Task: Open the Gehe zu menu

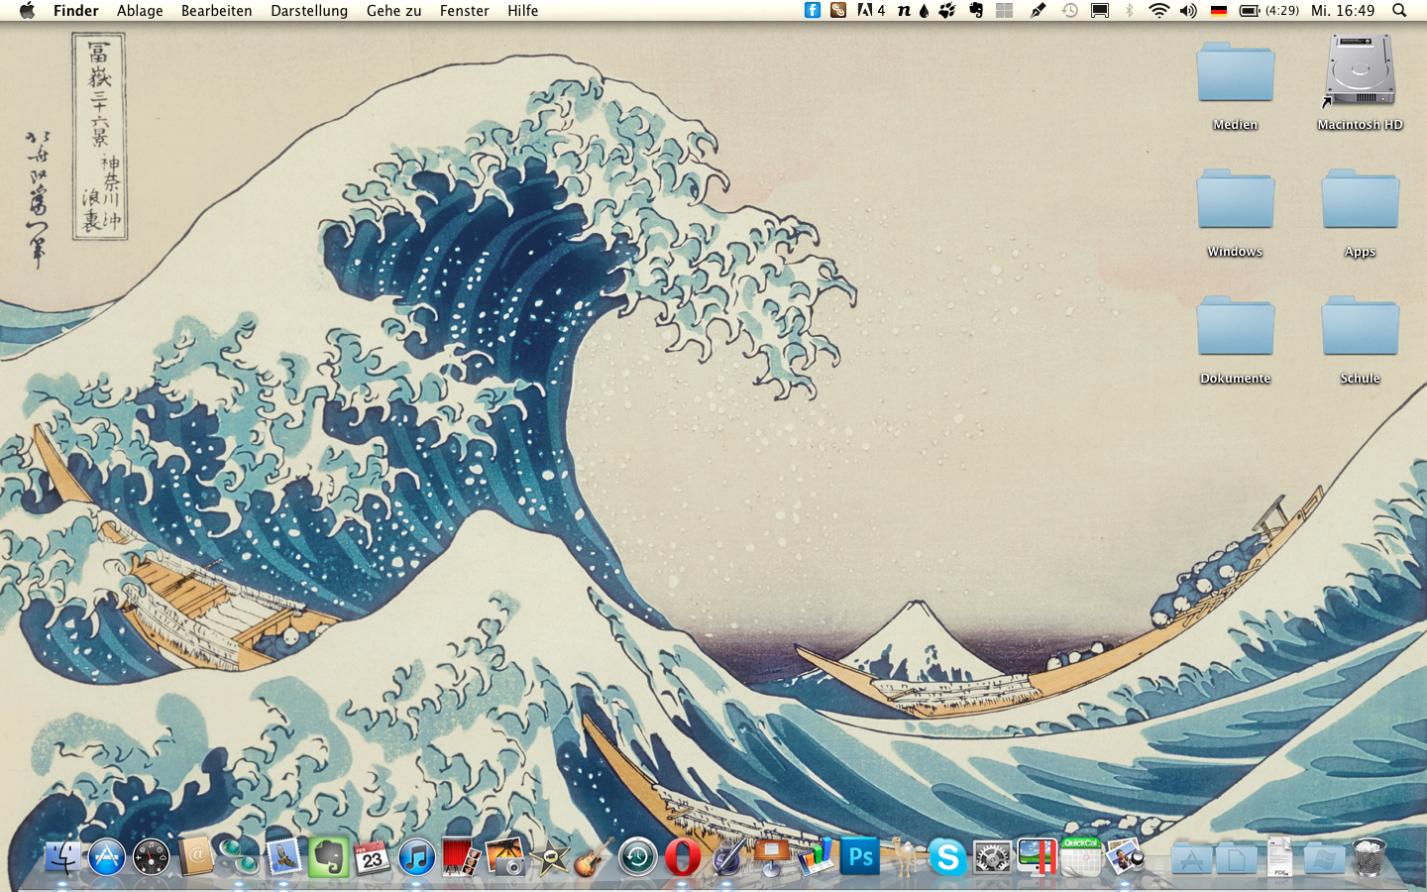Action: [394, 10]
